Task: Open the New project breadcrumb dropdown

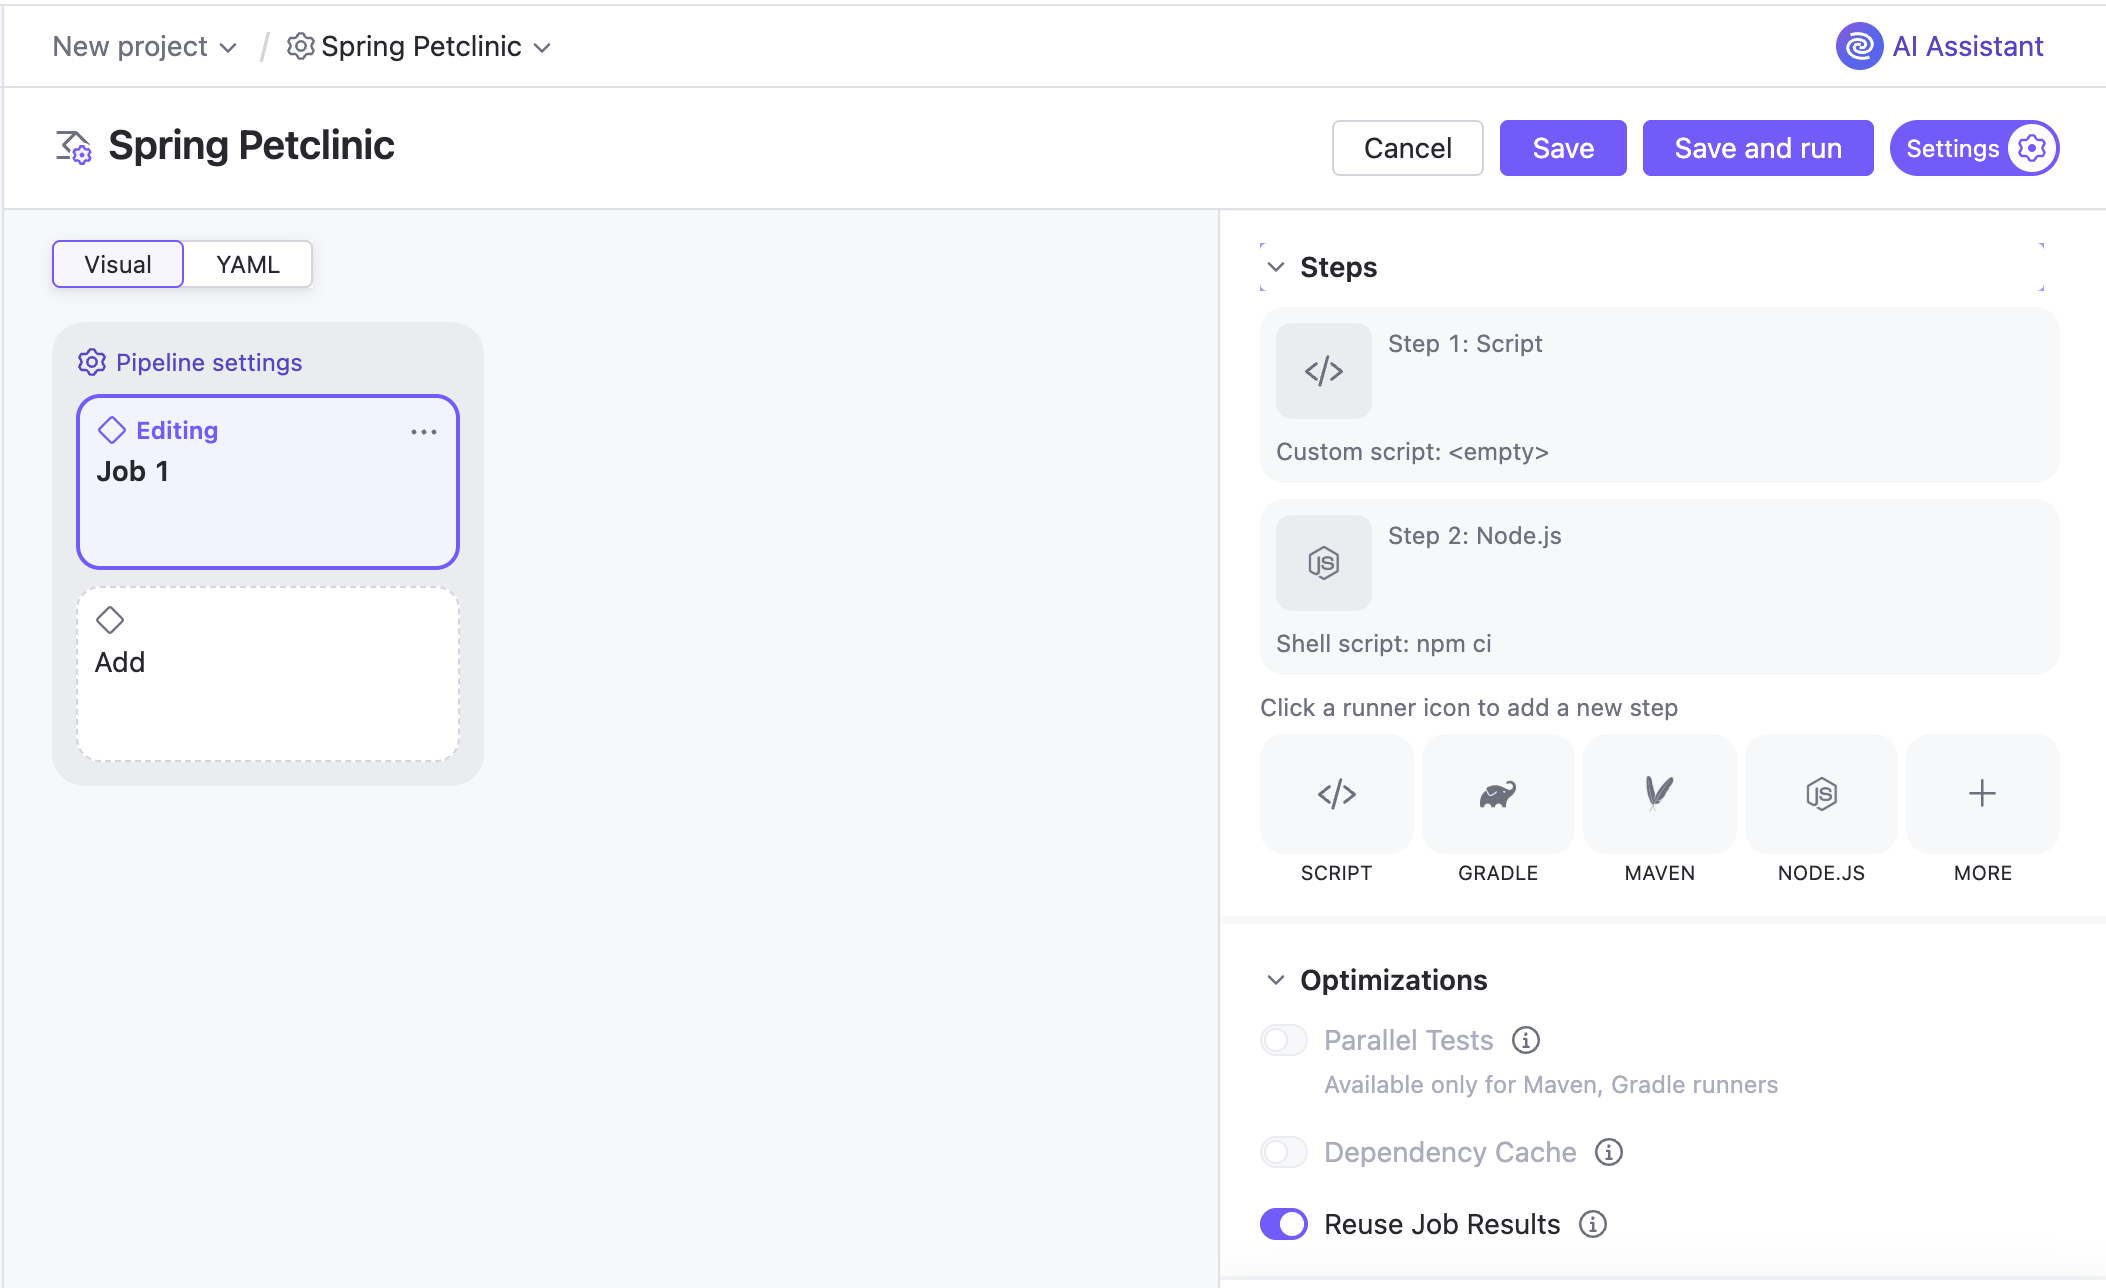Action: coord(144,46)
